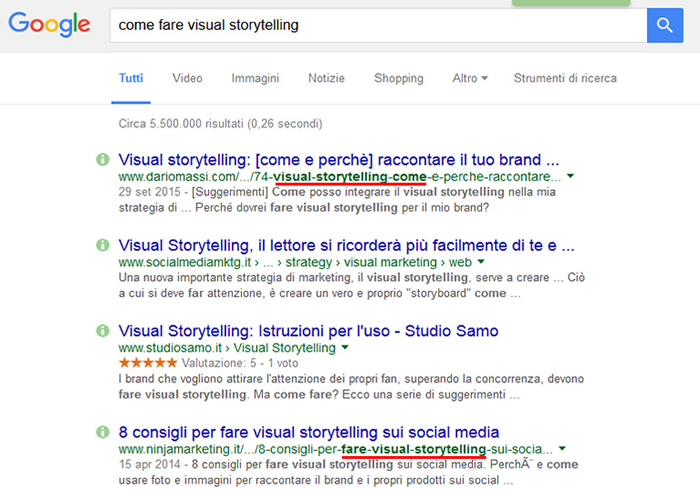700x495 pixels.
Task: Click 'Valutazione: 5 - 1 voto' text
Action: point(240,363)
